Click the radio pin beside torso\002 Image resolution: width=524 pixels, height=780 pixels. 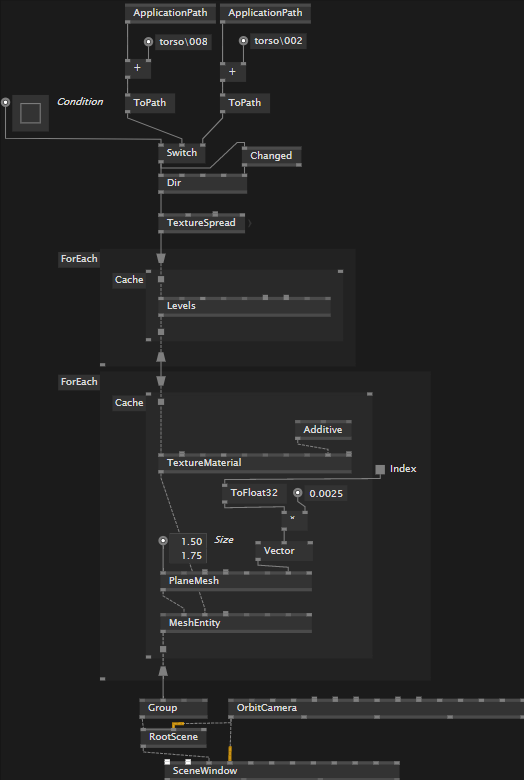tap(243, 41)
